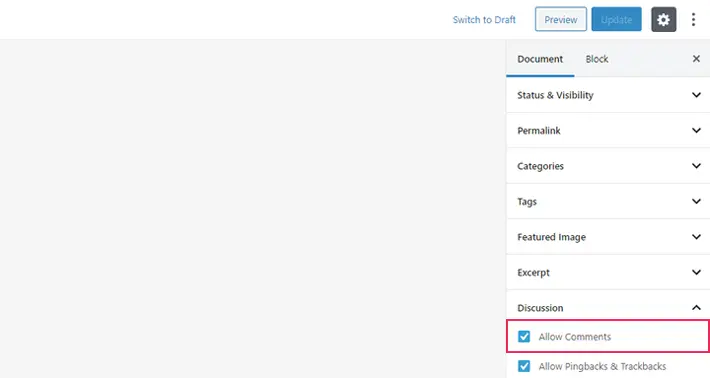
Task: Uncheck the Allow Comments checkbox
Action: click(524, 336)
